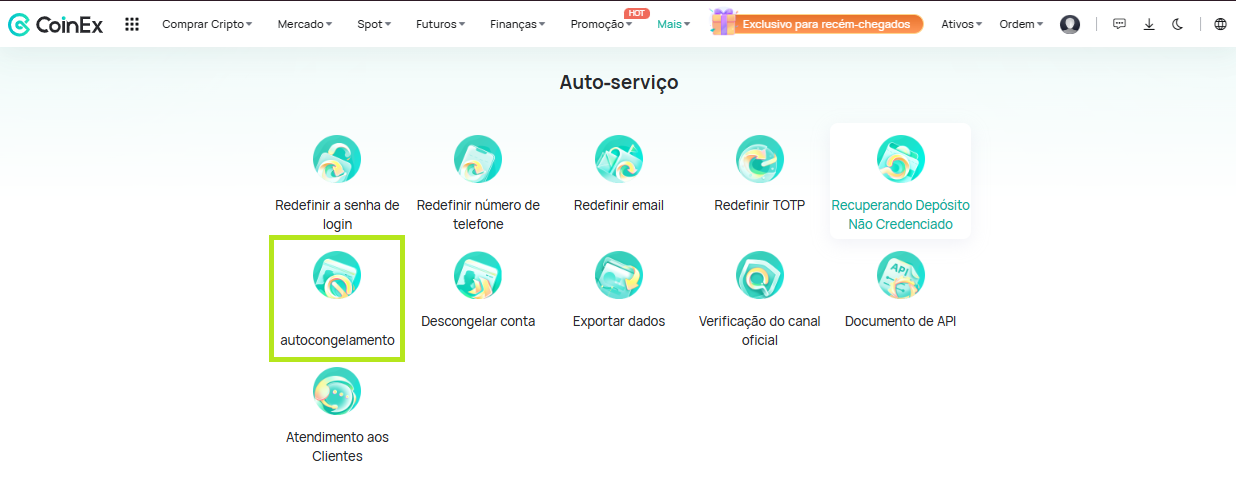Open the language globe icon
Screen dimensions: 1236x503
tap(1220, 24)
